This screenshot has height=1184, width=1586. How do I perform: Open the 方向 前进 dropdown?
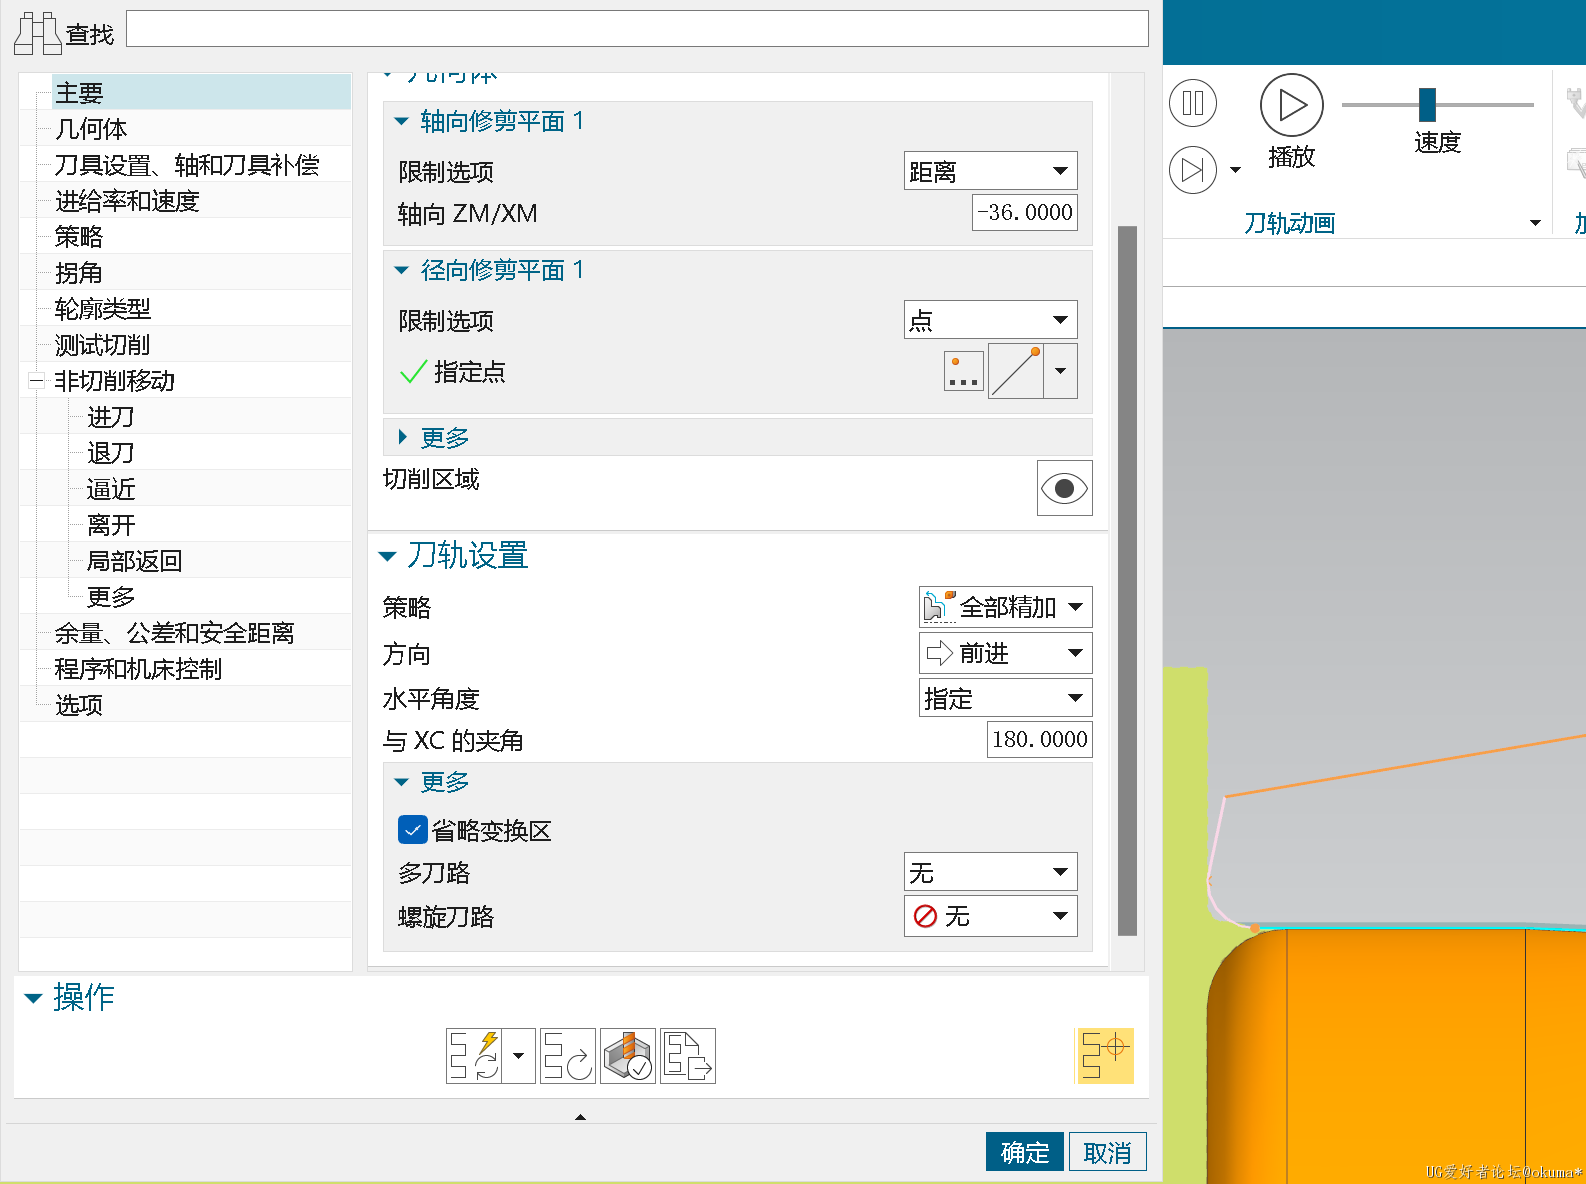click(1006, 653)
